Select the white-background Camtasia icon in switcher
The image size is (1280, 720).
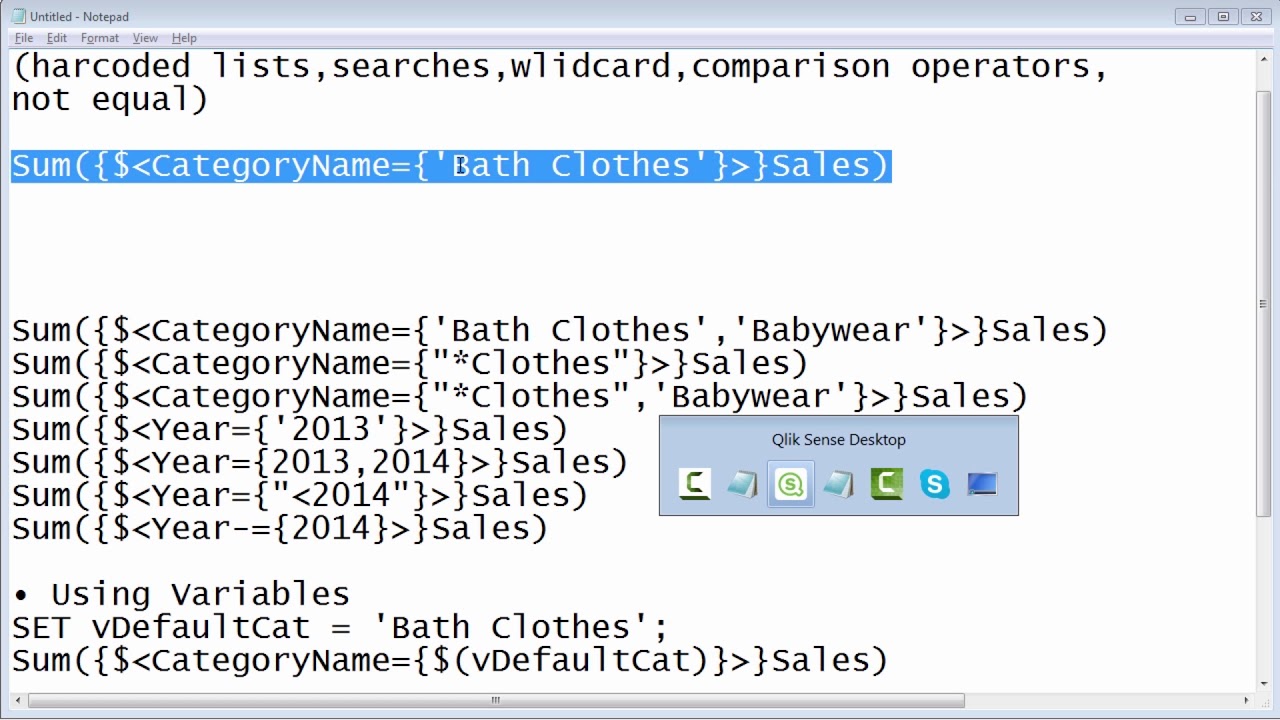coord(695,485)
